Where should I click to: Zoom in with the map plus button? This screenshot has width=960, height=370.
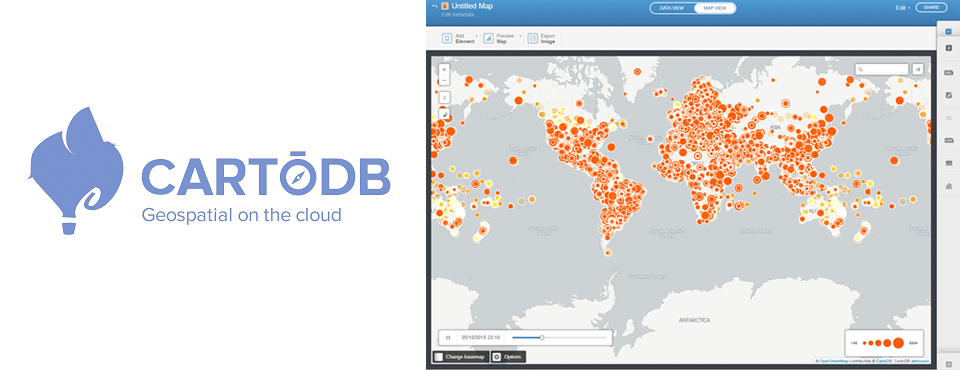(x=444, y=70)
